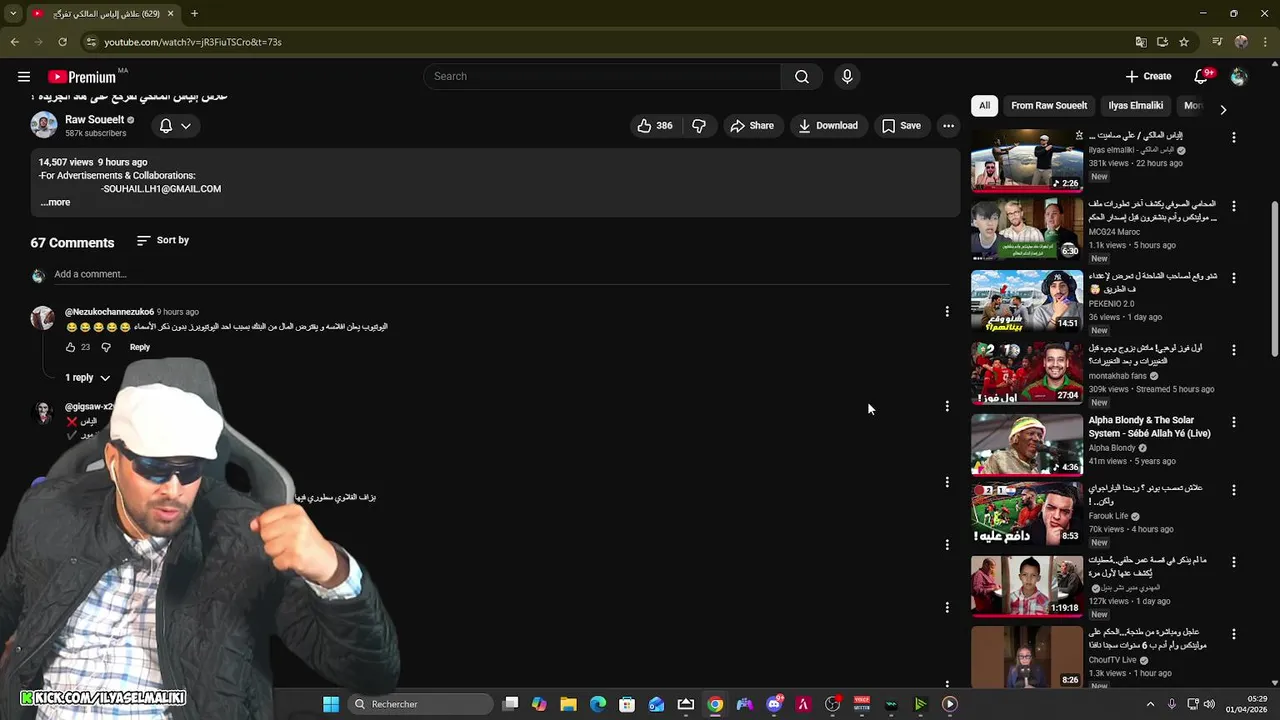Open the 2:26 Ilyas elmaliki video thumbnail
The height and width of the screenshot is (720, 1280).
point(1027,160)
